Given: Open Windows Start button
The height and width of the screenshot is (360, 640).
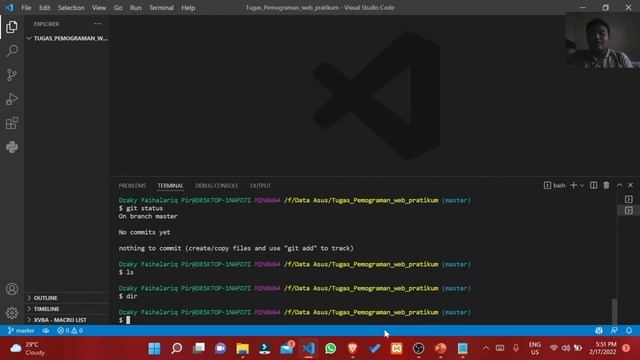Looking at the screenshot, I should coord(154,349).
